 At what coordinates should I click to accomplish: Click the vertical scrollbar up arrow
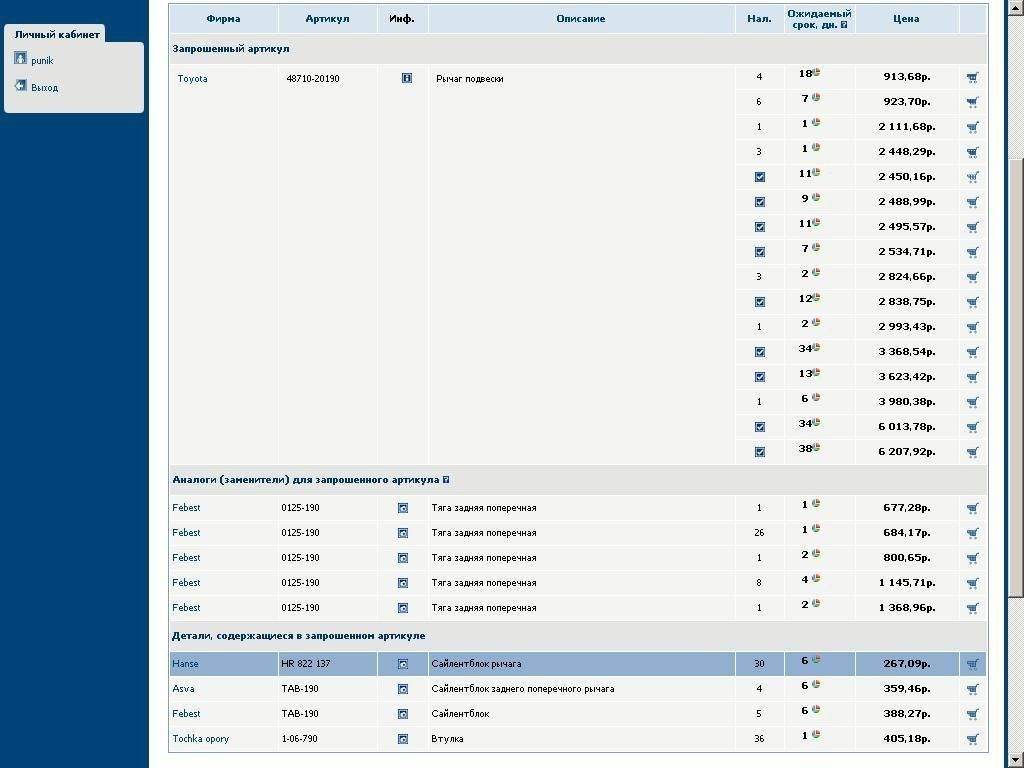click(1016, 6)
